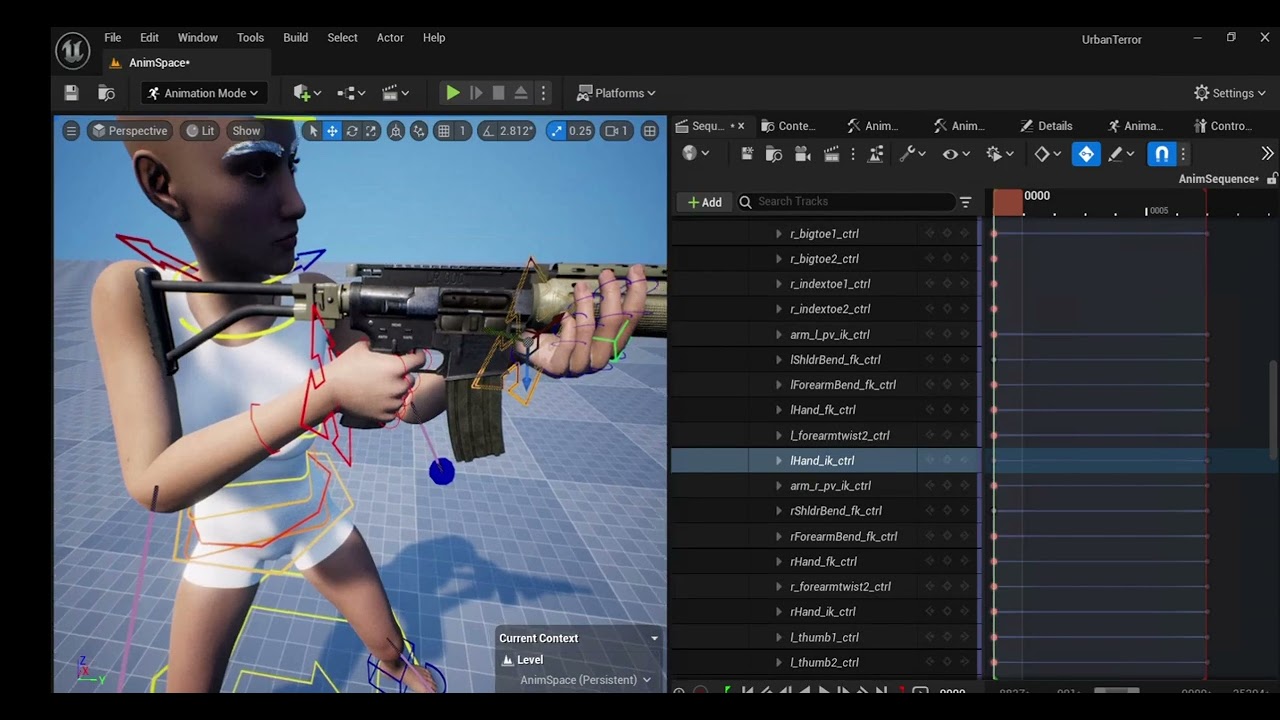The width and height of the screenshot is (1280, 720).
Task: Switch to the Details tab
Action: 1046,126
